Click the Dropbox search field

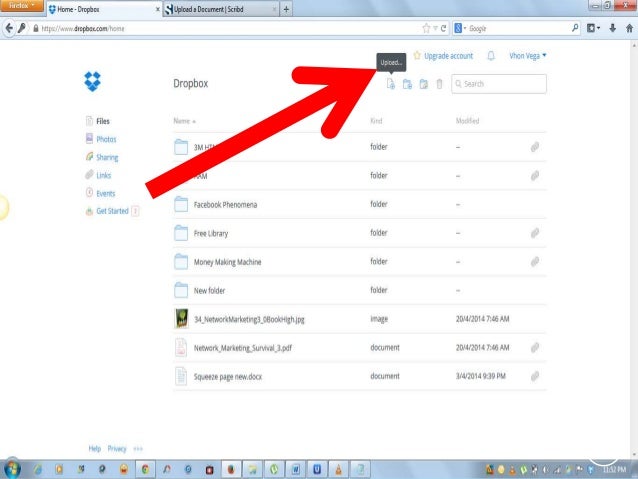pos(499,84)
